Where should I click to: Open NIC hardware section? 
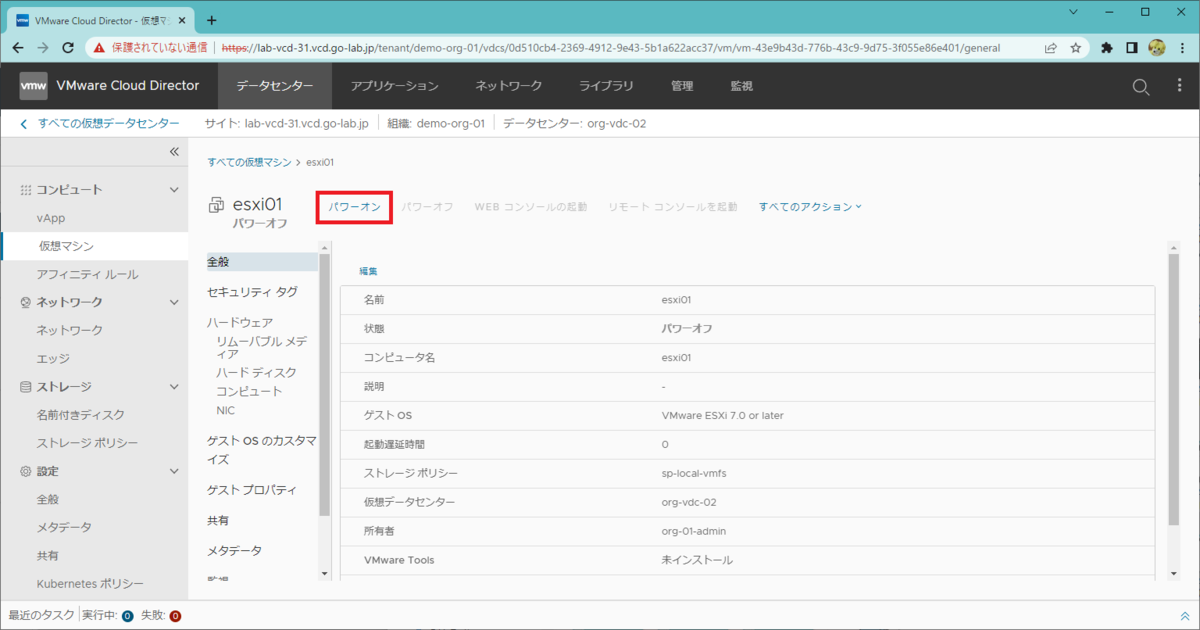point(226,410)
